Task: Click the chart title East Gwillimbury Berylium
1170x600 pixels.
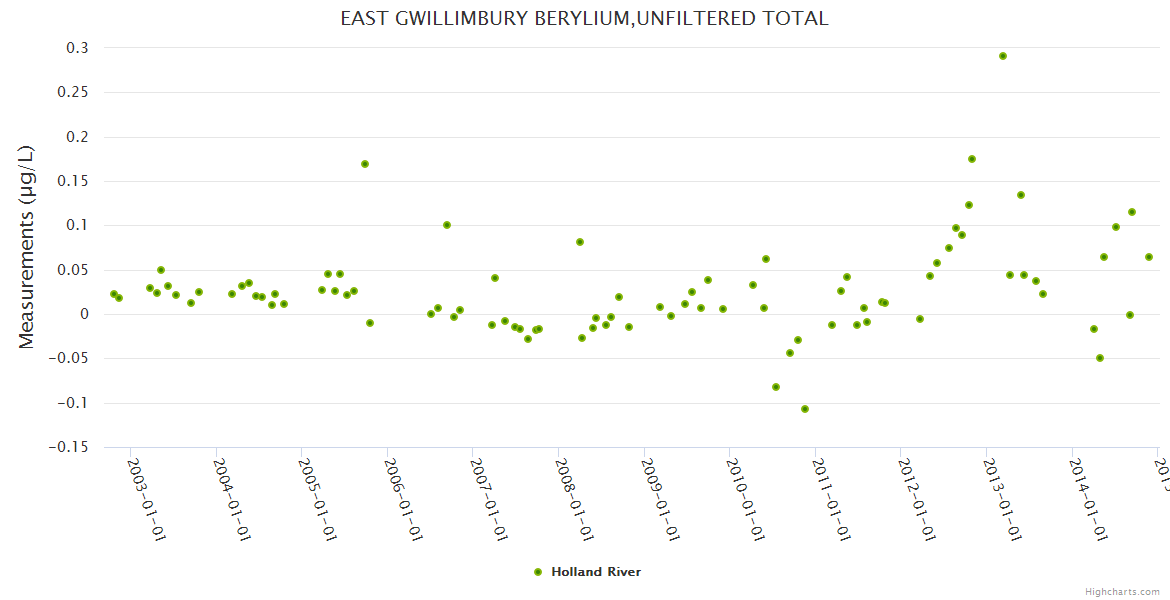Action: pyautogui.click(x=584, y=19)
